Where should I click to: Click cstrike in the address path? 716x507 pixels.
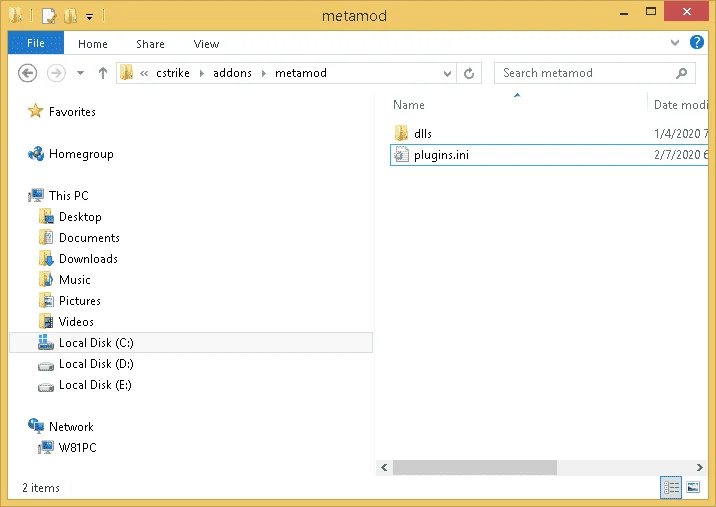pos(173,73)
